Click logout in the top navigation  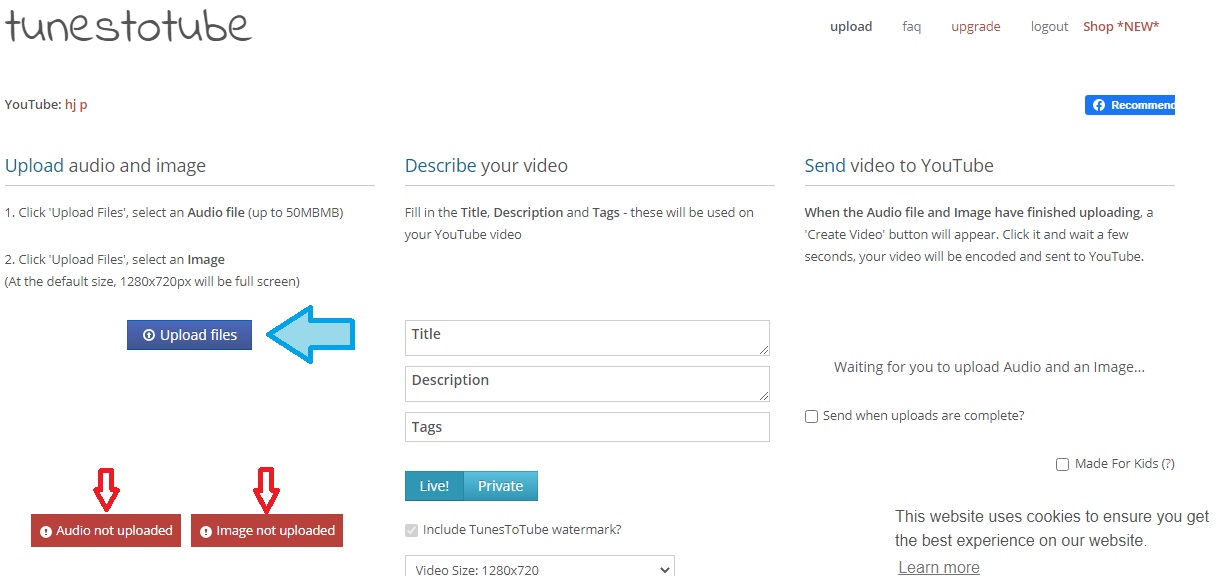1049,27
